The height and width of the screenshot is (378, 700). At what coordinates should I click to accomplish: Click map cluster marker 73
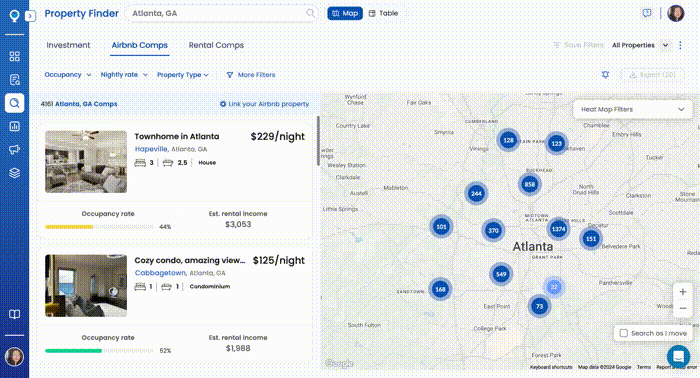tap(539, 306)
